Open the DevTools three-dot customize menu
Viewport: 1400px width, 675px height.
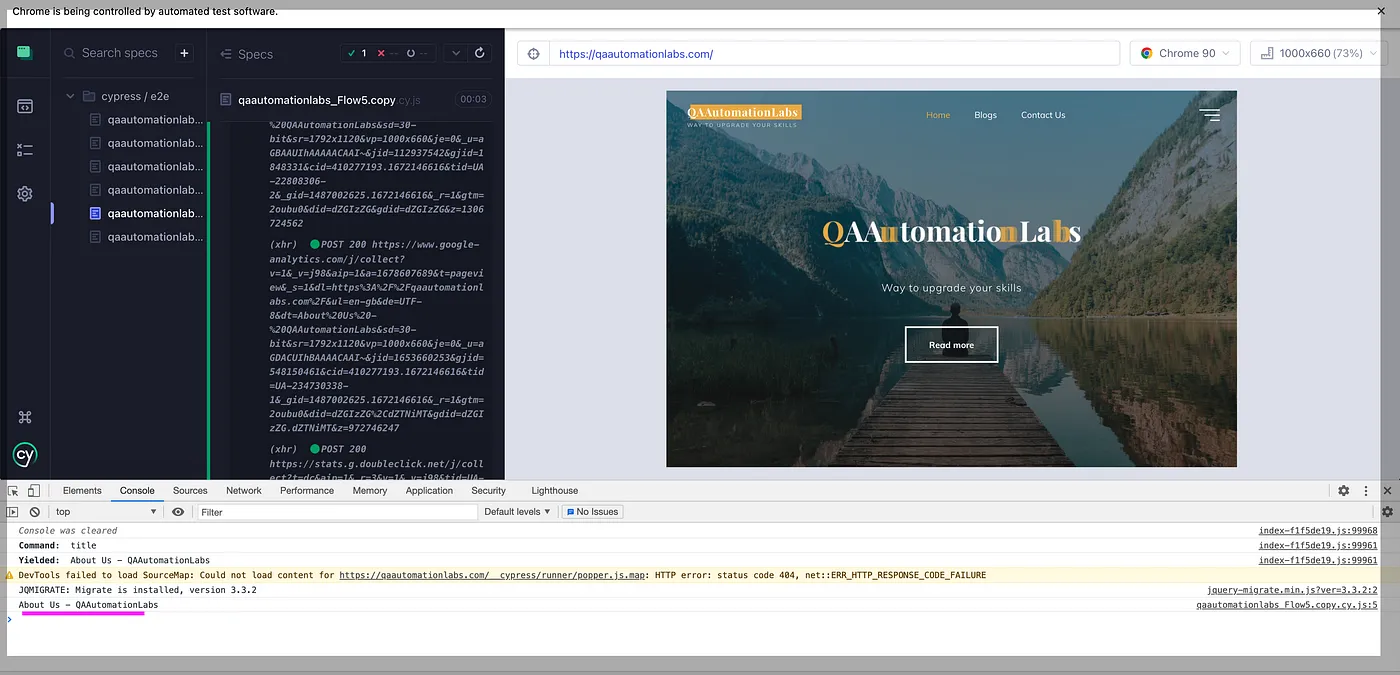click(1366, 490)
